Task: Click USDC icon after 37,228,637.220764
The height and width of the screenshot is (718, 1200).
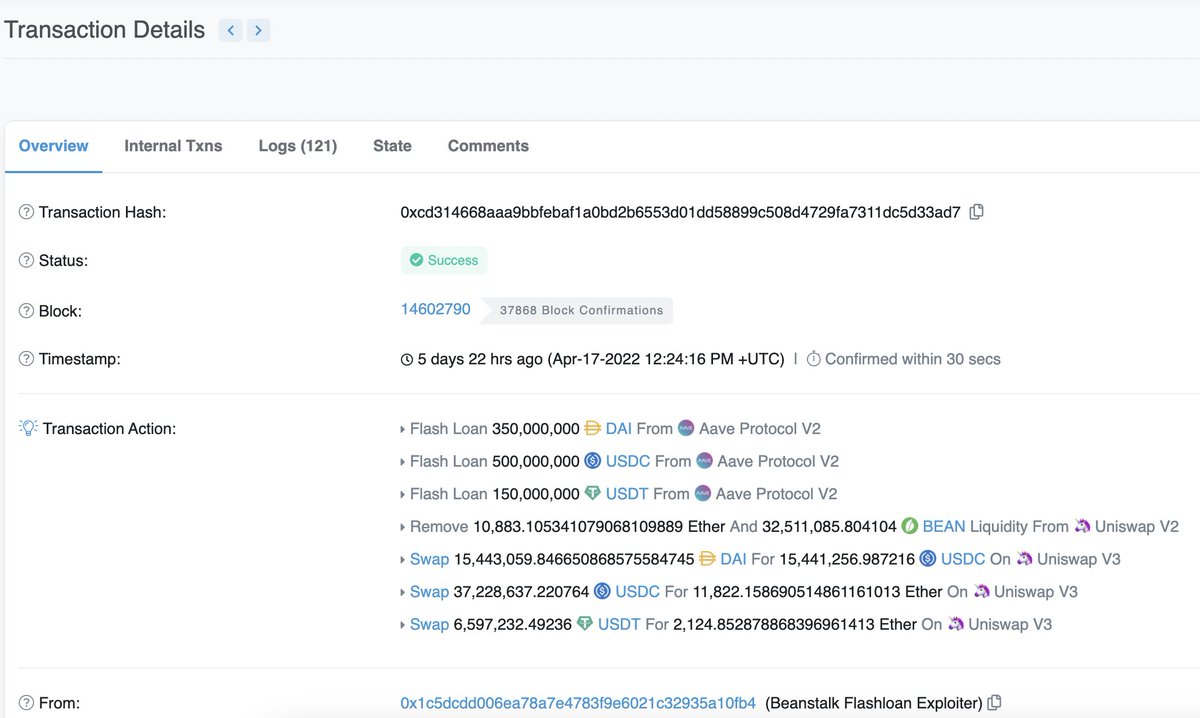Action: click(602, 591)
